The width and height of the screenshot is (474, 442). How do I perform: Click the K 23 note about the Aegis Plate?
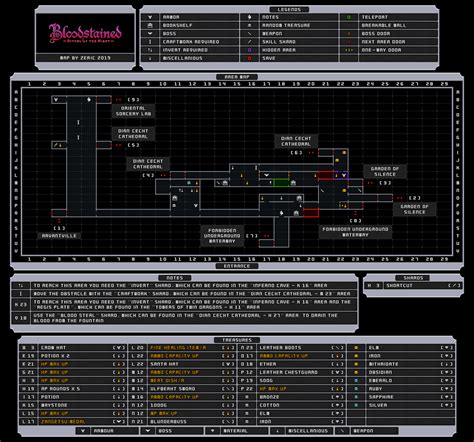coord(184,304)
